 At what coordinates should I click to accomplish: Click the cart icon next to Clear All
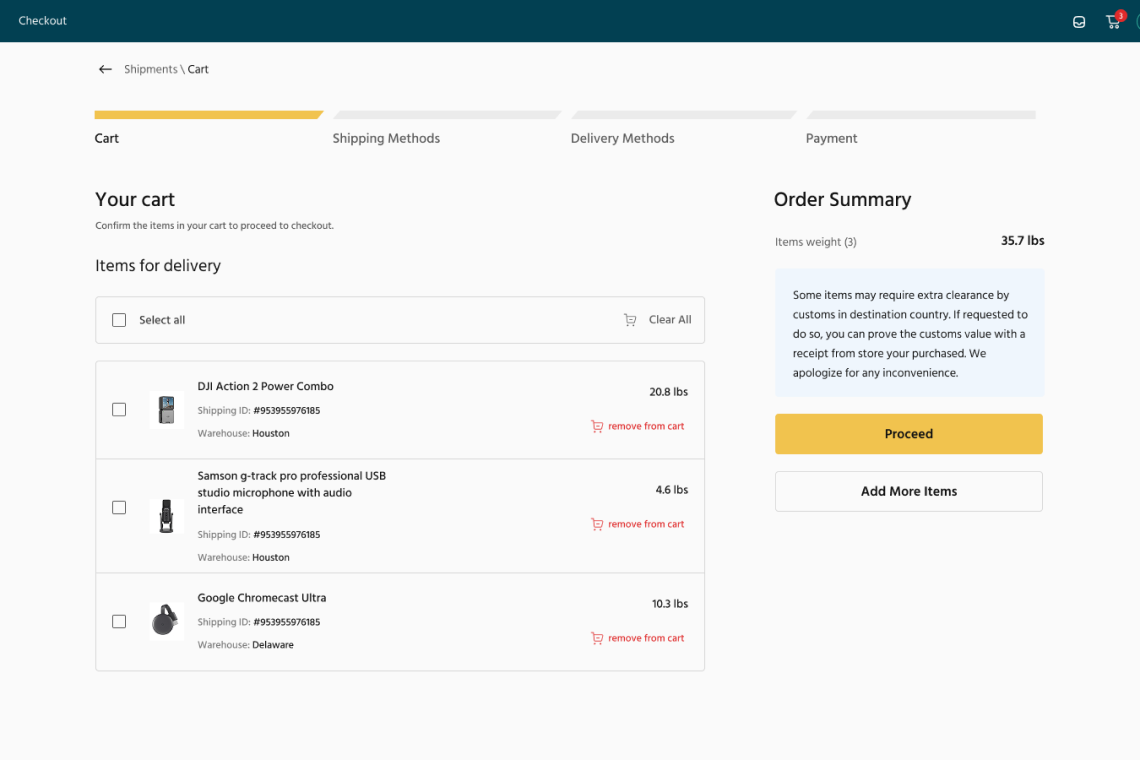(630, 320)
